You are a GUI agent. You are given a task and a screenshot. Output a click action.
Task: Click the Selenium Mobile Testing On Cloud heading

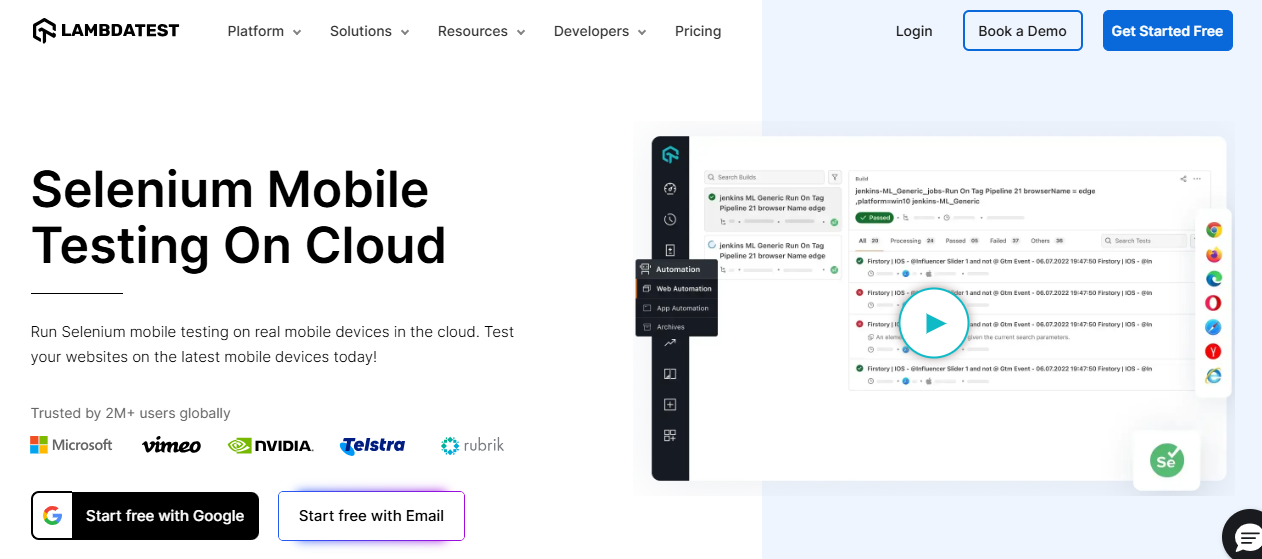238,217
